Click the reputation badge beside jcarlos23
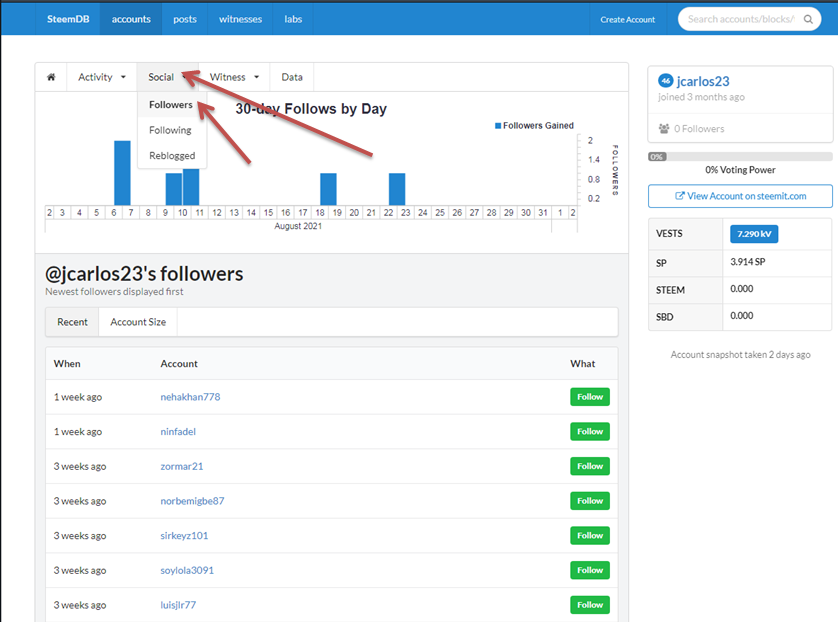 coord(665,81)
